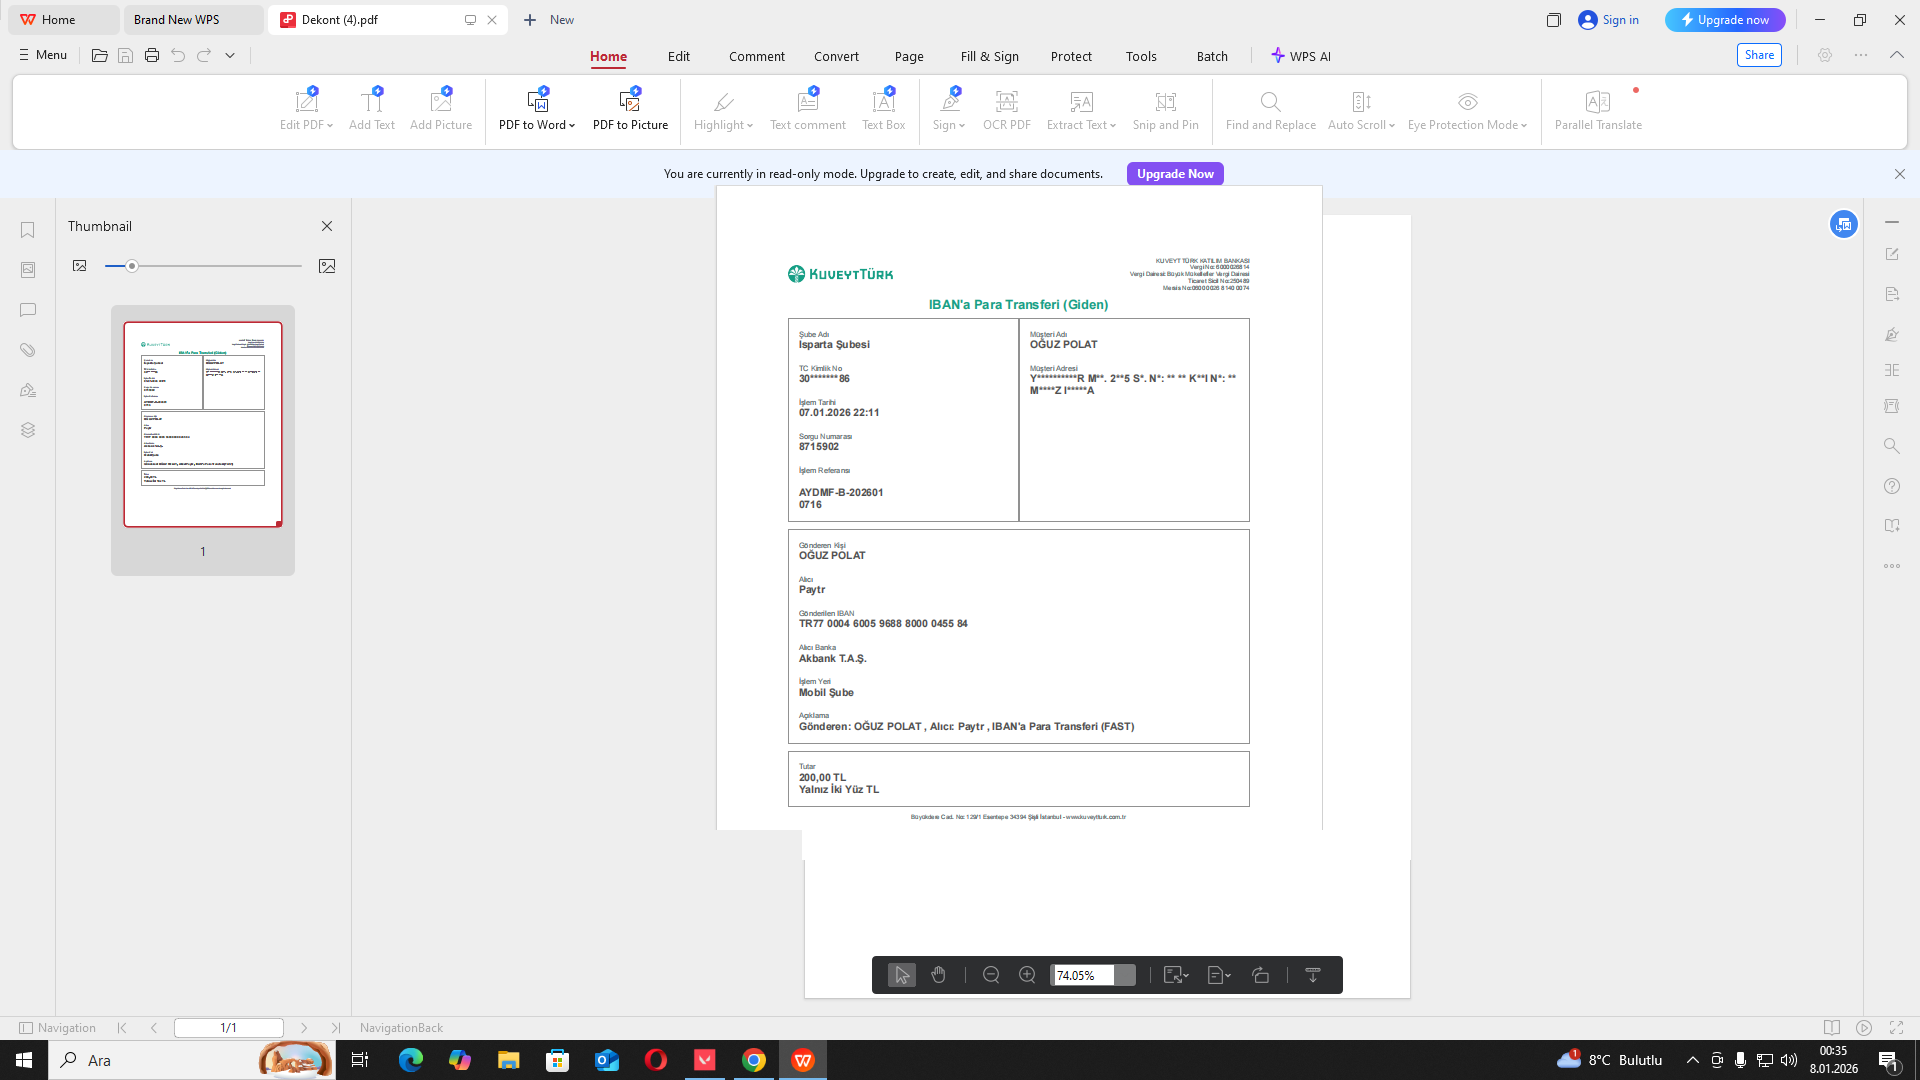Enter full screen from status bar
The image size is (1920, 1080).
pos(1896,1028)
